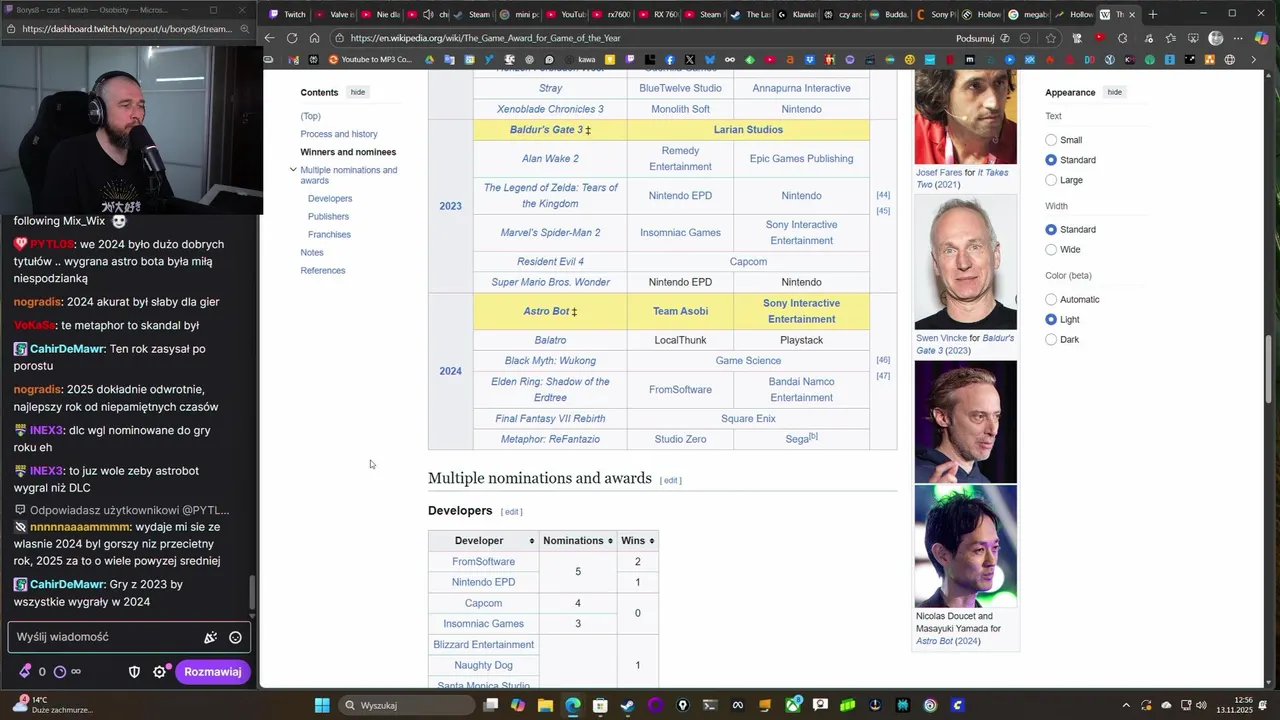The width and height of the screenshot is (1280, 720).
Task: Close the active Wikipedia tab
Action: coord(1132,14)
